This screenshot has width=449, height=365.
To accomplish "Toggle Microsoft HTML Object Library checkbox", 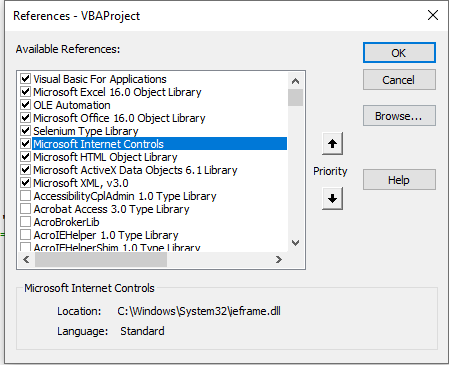I will coord(26,157).
